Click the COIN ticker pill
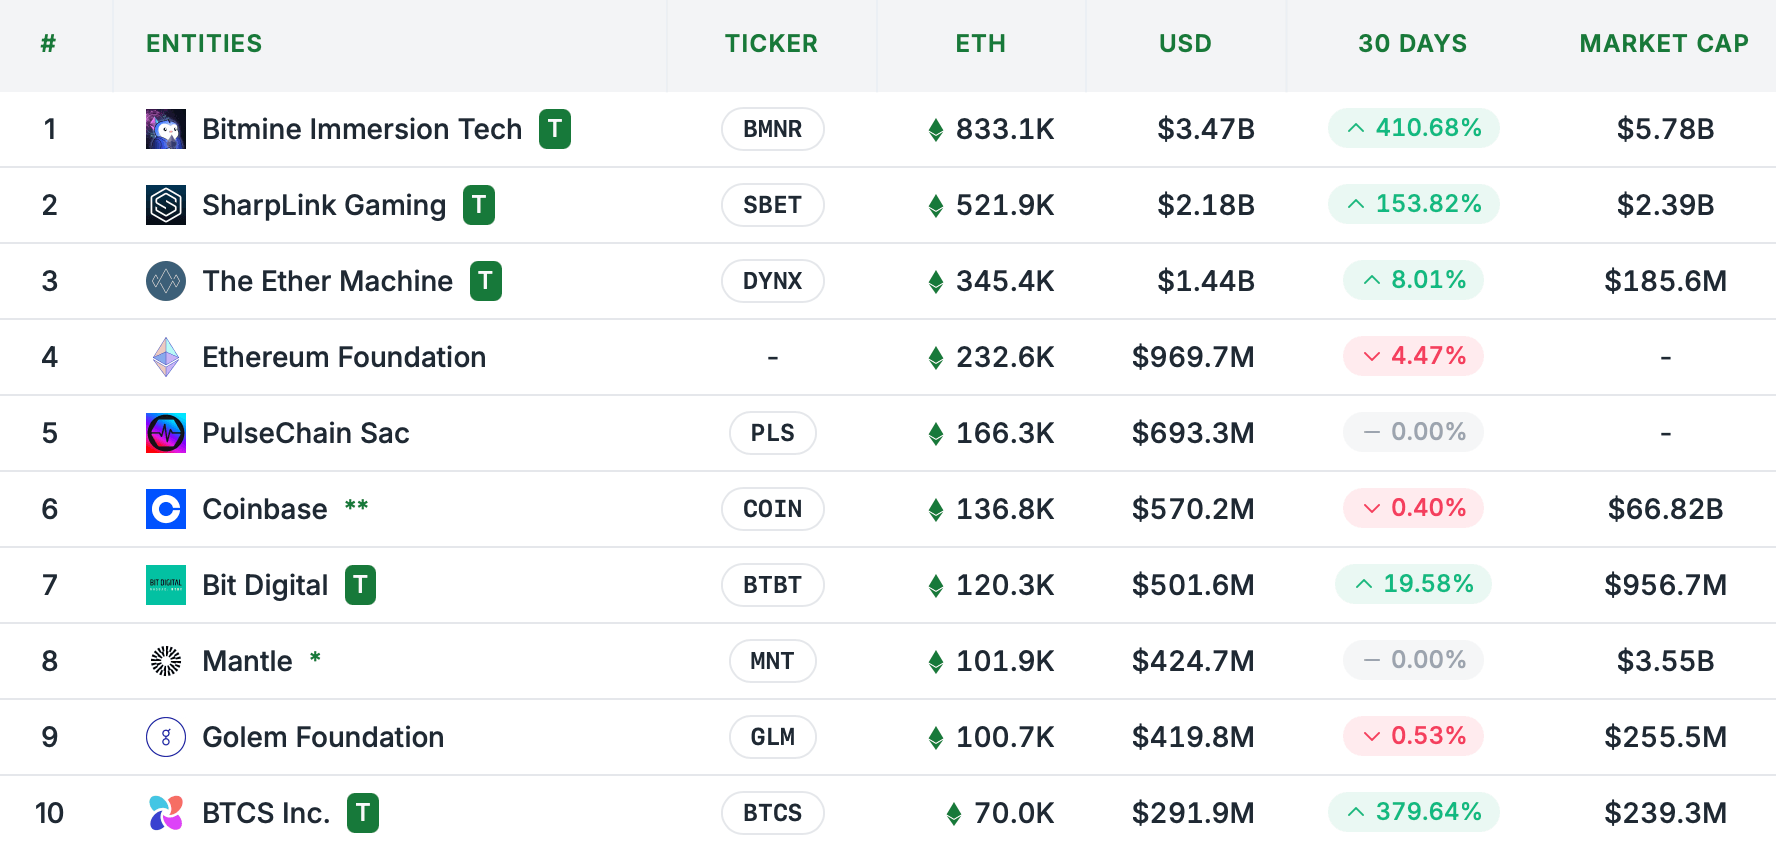 coord(772,508)
